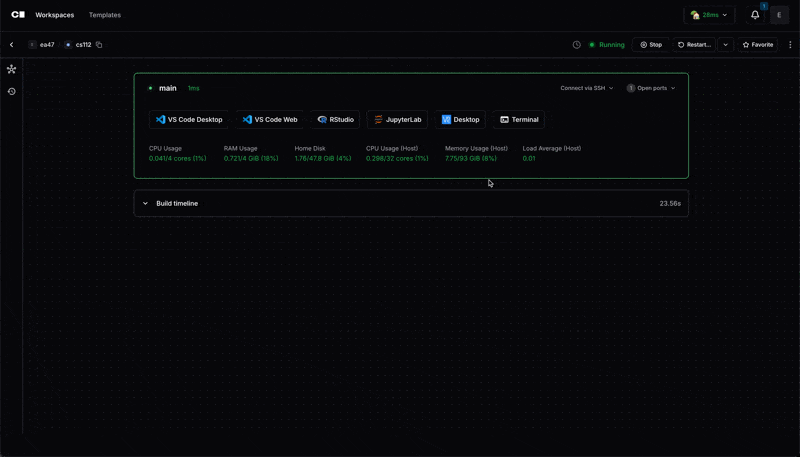Viewport: 800px width, 457px height.
Task: Open the Connect via SSH dropdown
Action: coord(587,88)
